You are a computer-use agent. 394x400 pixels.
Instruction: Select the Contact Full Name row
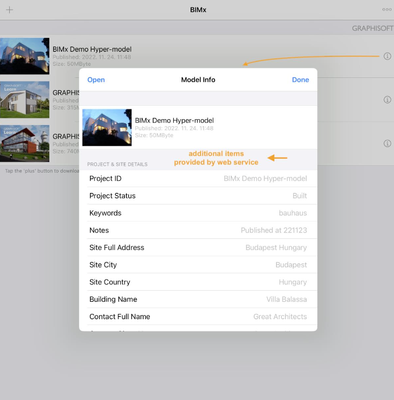pos(198,316)
